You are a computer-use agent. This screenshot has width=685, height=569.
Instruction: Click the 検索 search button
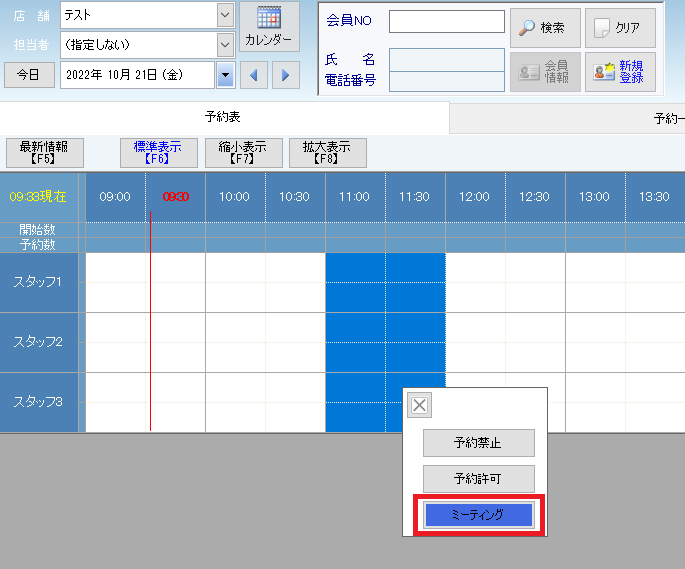click(544, 28)
